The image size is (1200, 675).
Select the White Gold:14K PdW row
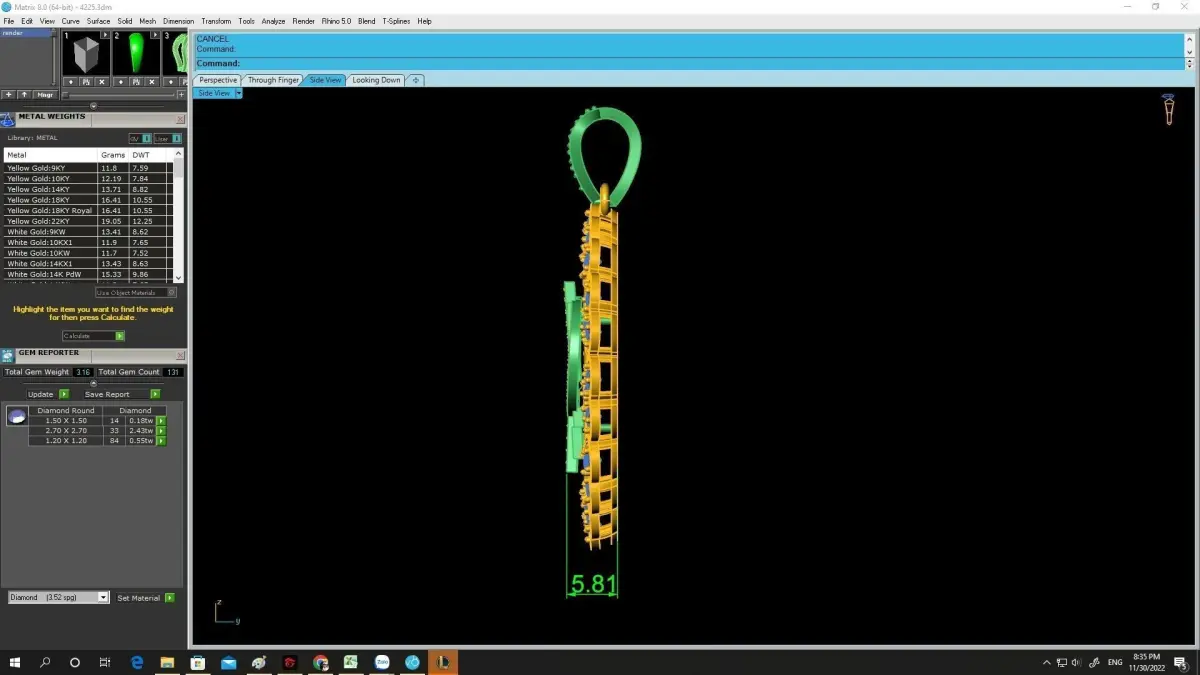point(88,274)
